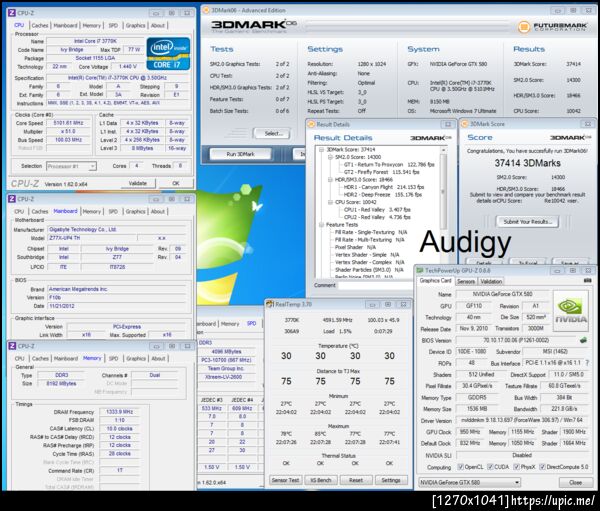600x511 pixels.
Task: Collapse the HDR/SM3.0 Score: 18466 tree node
Action: pyautogui.click(x=330, y=180)
